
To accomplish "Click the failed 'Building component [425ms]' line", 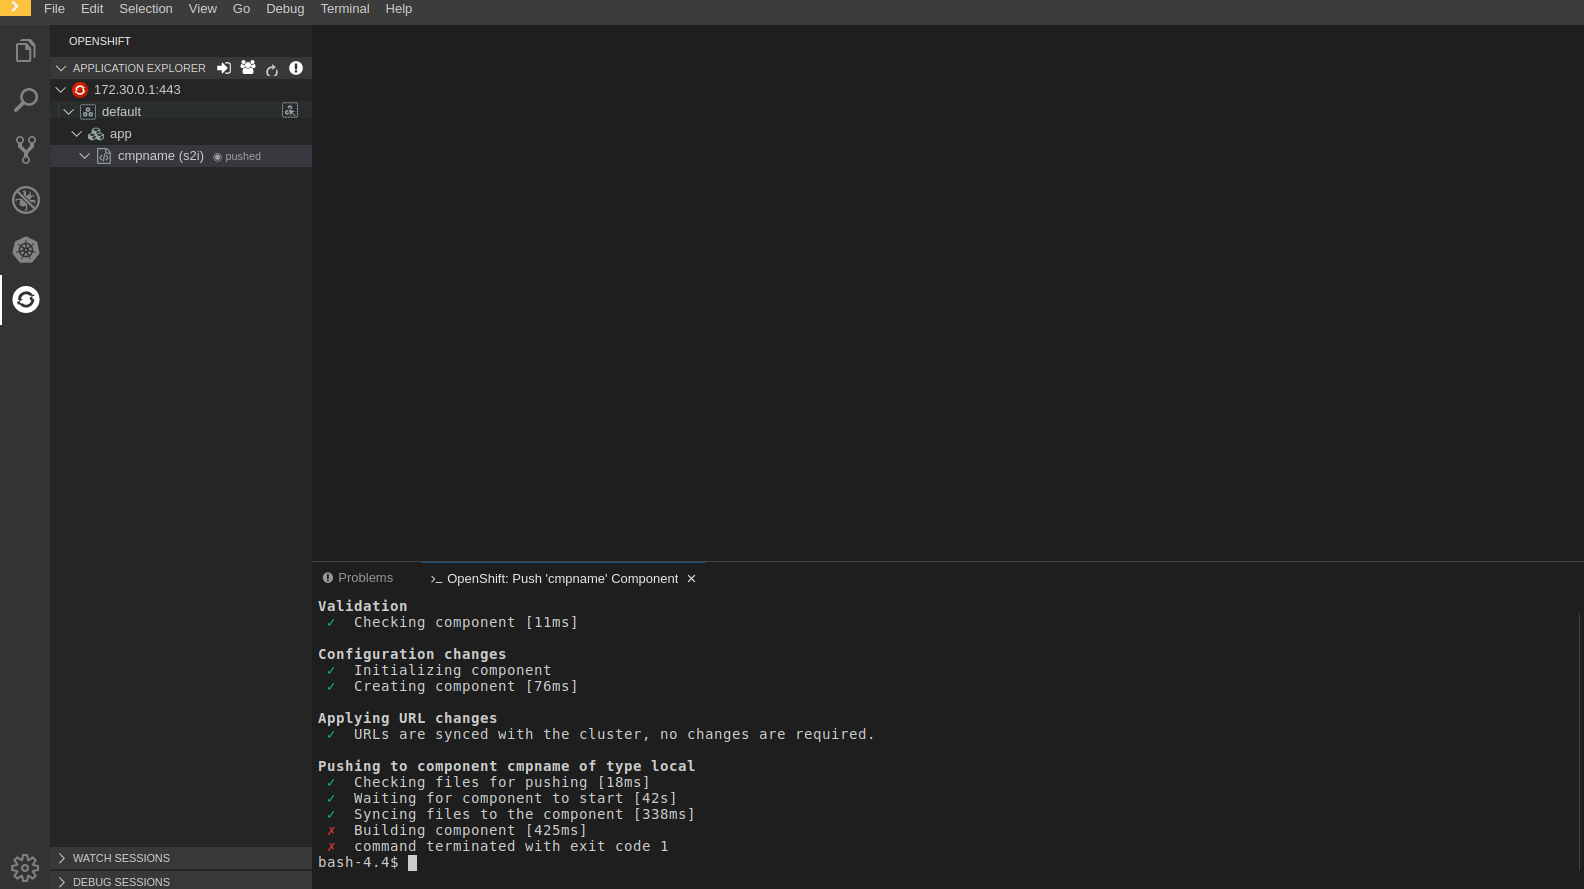I will click(x=470, y=830).
